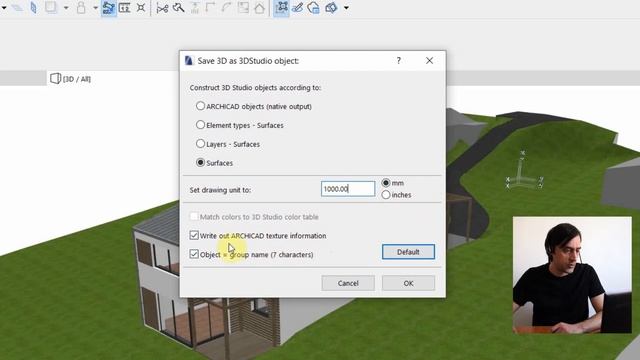The width and height of the screenshot is (640, 360).
Task: Select the magic wand adjust tool
Action: click(x=178, y=8)
